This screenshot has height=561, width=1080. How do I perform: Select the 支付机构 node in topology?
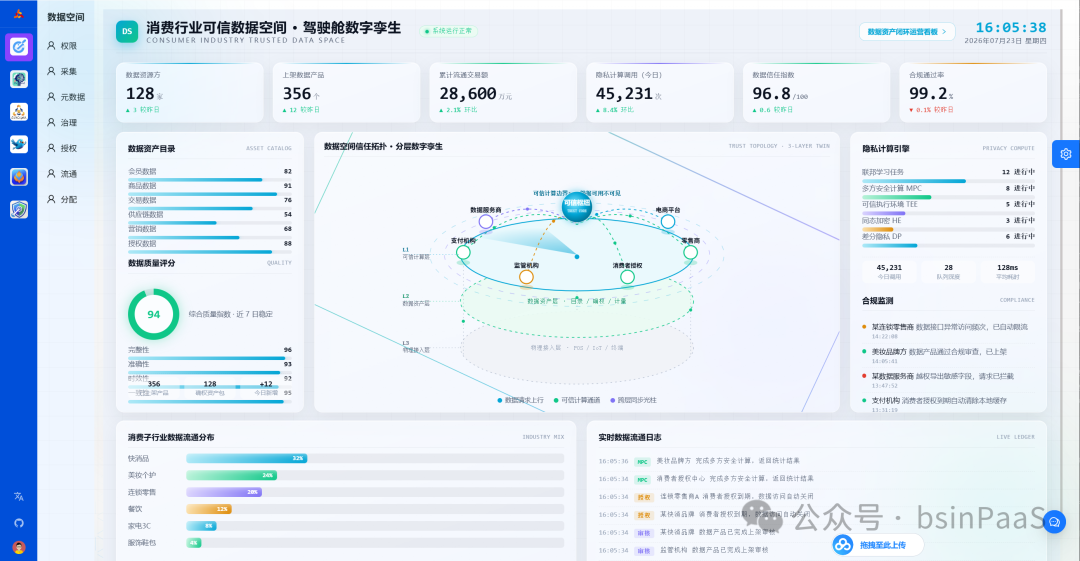[464, 252]
